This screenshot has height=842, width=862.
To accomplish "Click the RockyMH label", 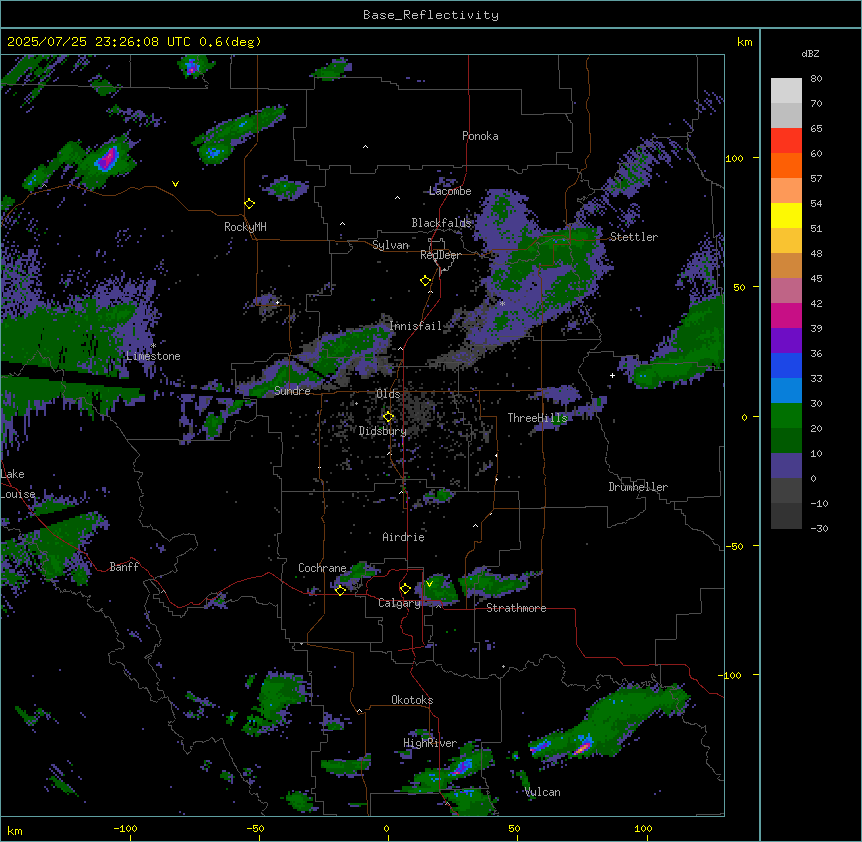I will [x=245, y=227].
